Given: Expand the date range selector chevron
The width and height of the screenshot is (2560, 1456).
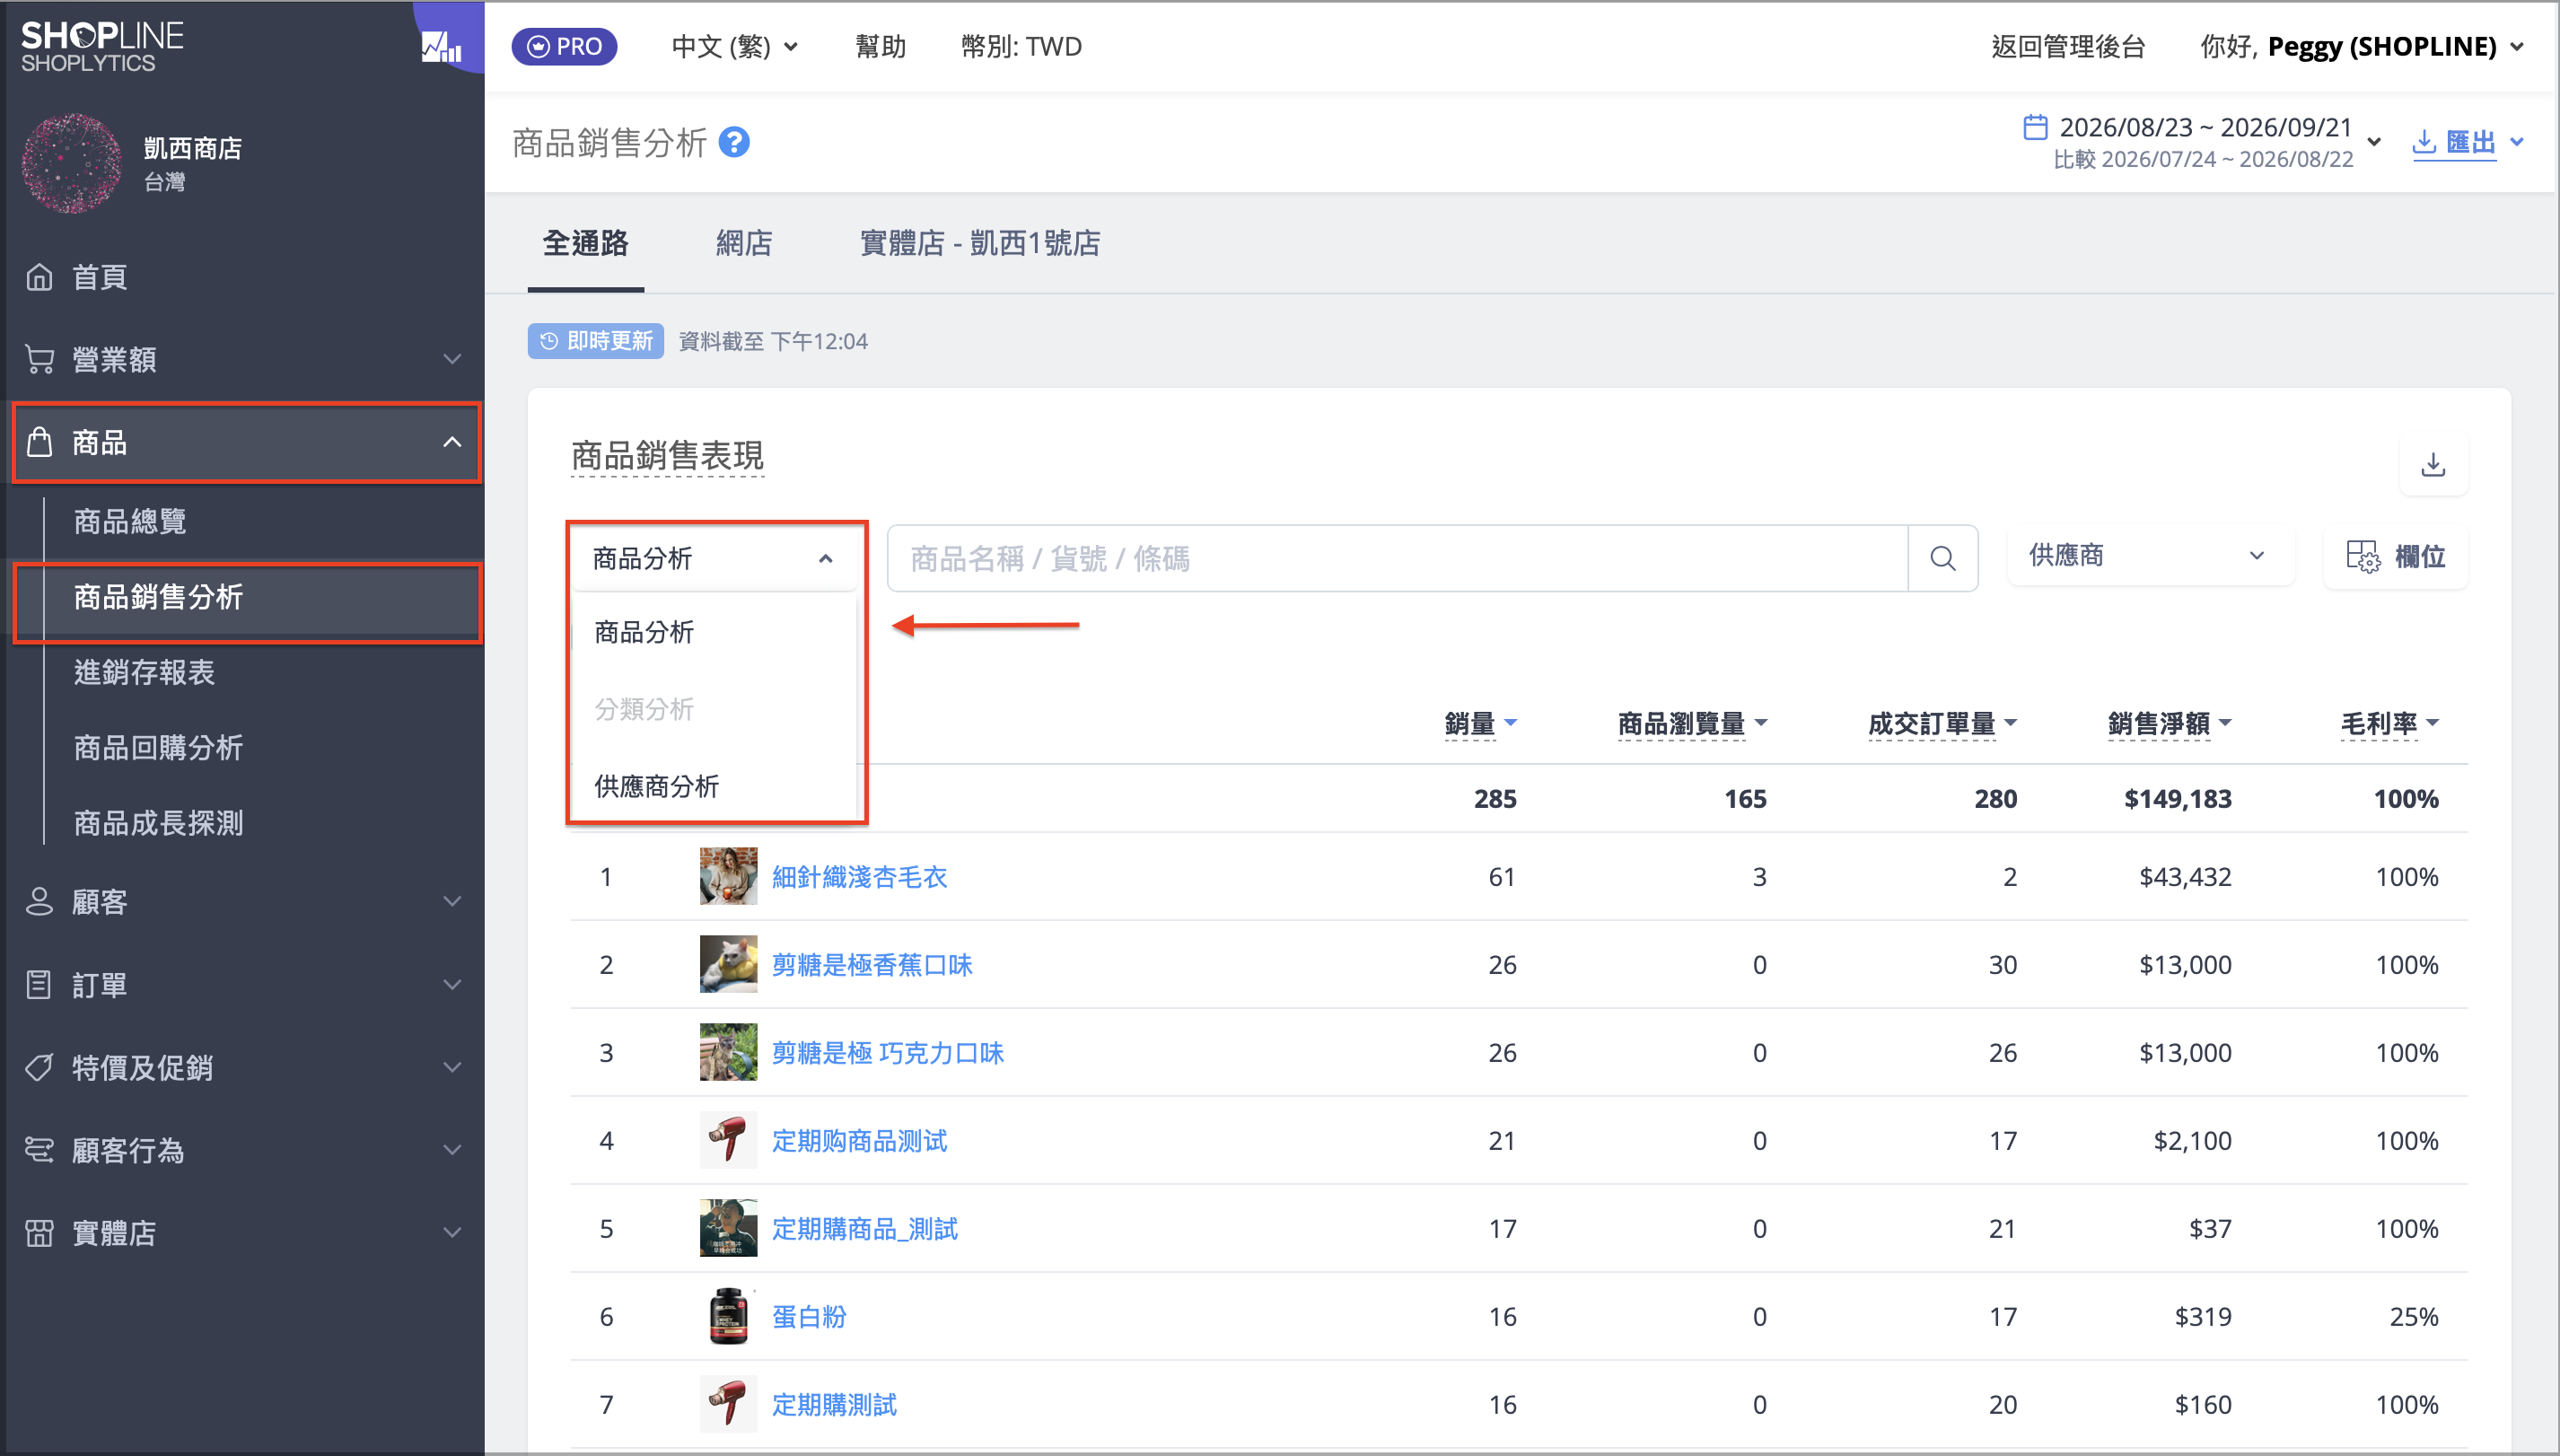Looking at the screenshot, I should click(2374, 141).
